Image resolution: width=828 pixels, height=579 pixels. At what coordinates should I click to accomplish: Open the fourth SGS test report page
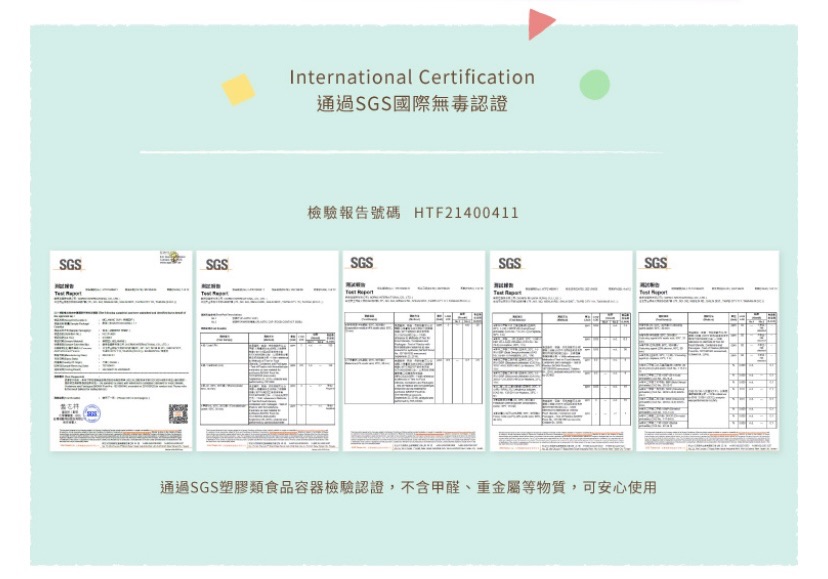[x=560, y=350]
